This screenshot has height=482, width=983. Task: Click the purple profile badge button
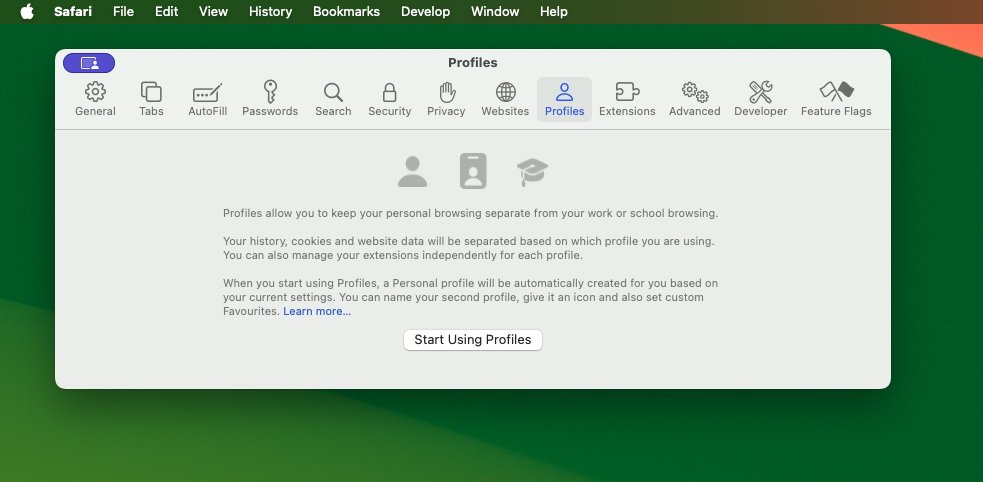coord(89,63)
